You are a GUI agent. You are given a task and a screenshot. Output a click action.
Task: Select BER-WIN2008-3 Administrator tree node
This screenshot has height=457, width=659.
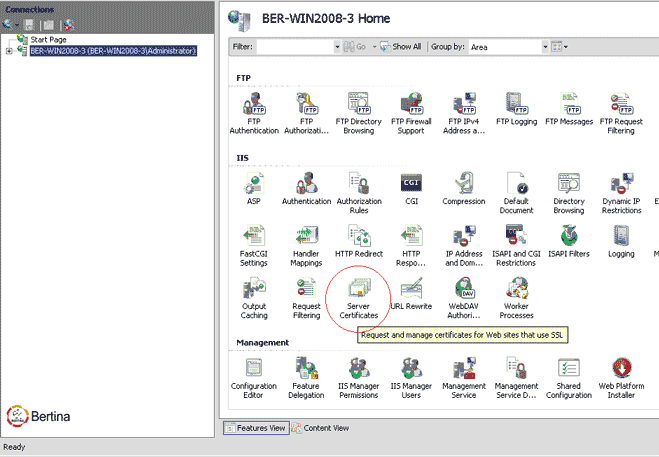pos(113,51)
